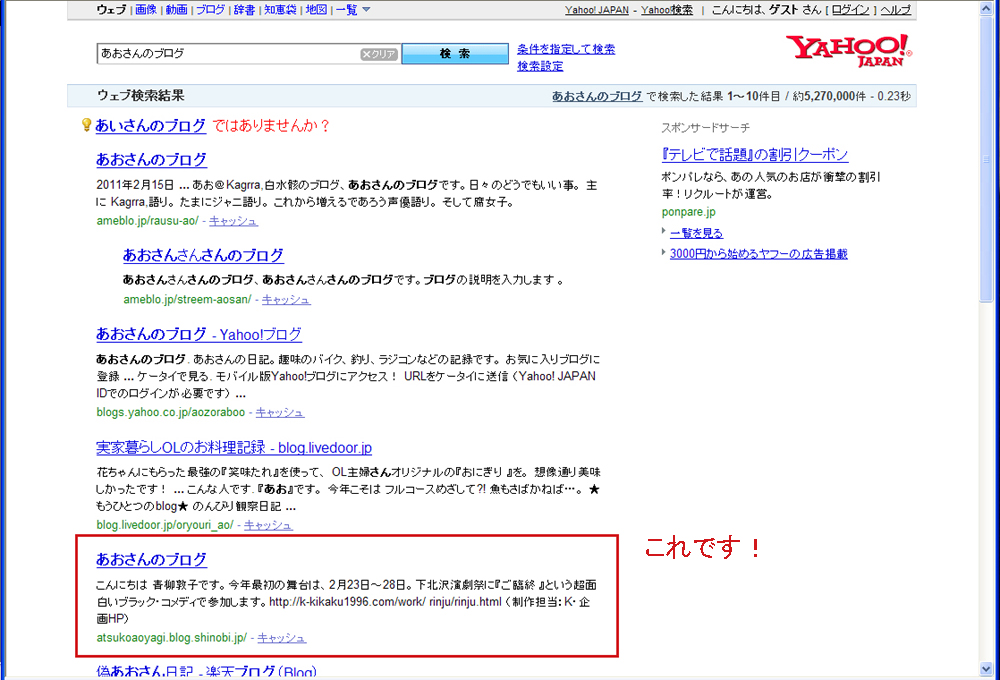Open first result あおさんのブログ on ameblo

click(x=152, y=159)
